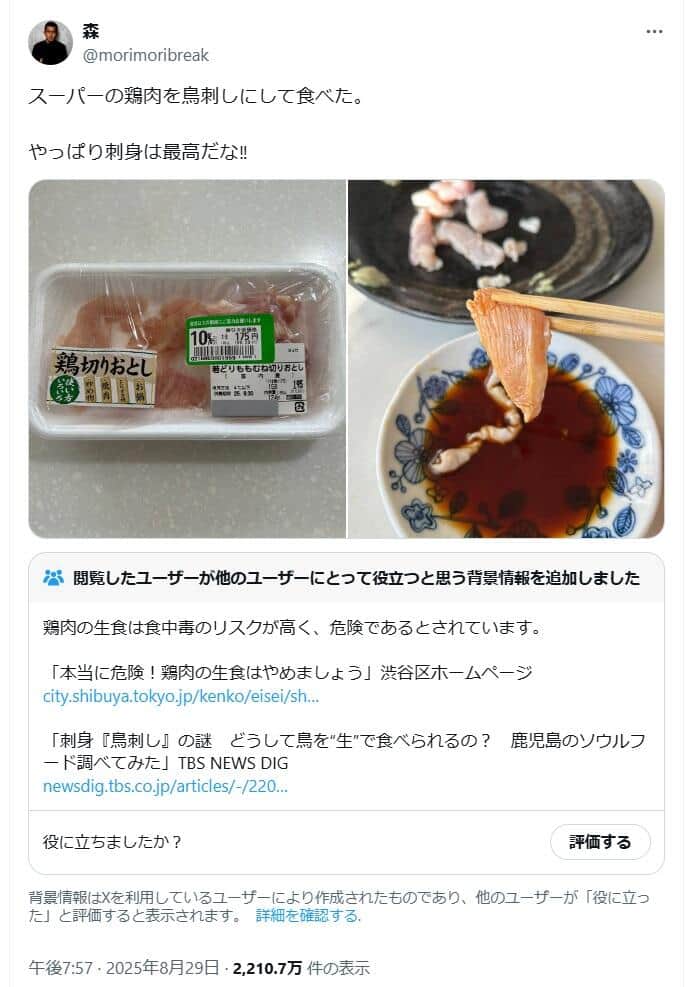The image size is (692, 987).
Task: Open the @morimoribreak handle
Action: [x=145, y=55]
